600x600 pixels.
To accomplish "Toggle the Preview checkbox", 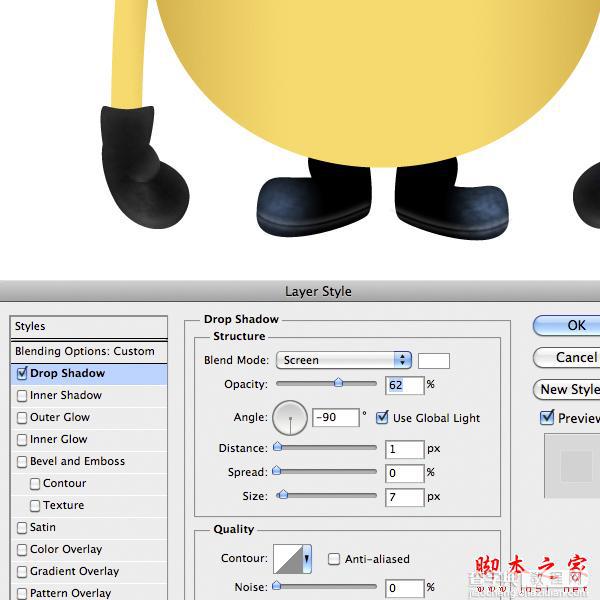I will 547,418.
